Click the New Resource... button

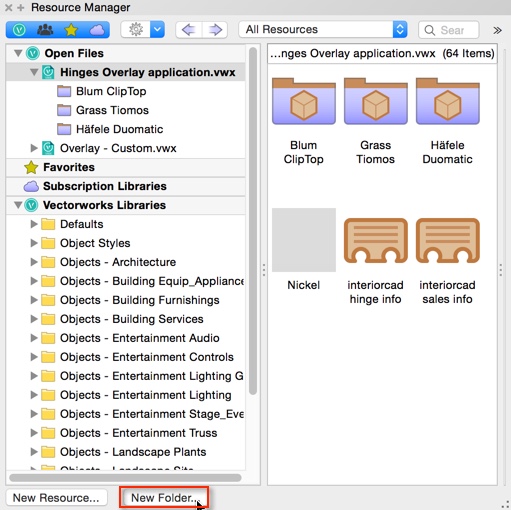tap(56, 498)
